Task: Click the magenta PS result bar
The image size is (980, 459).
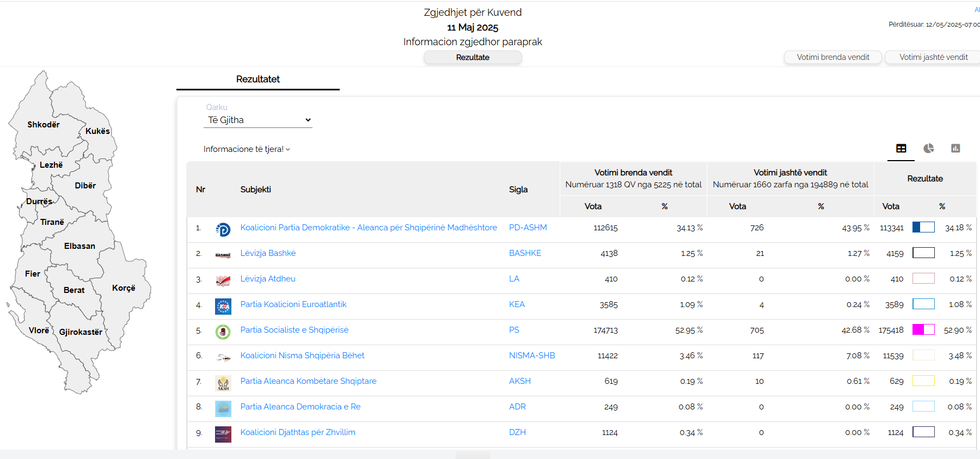Action: (x=923, y=330)
